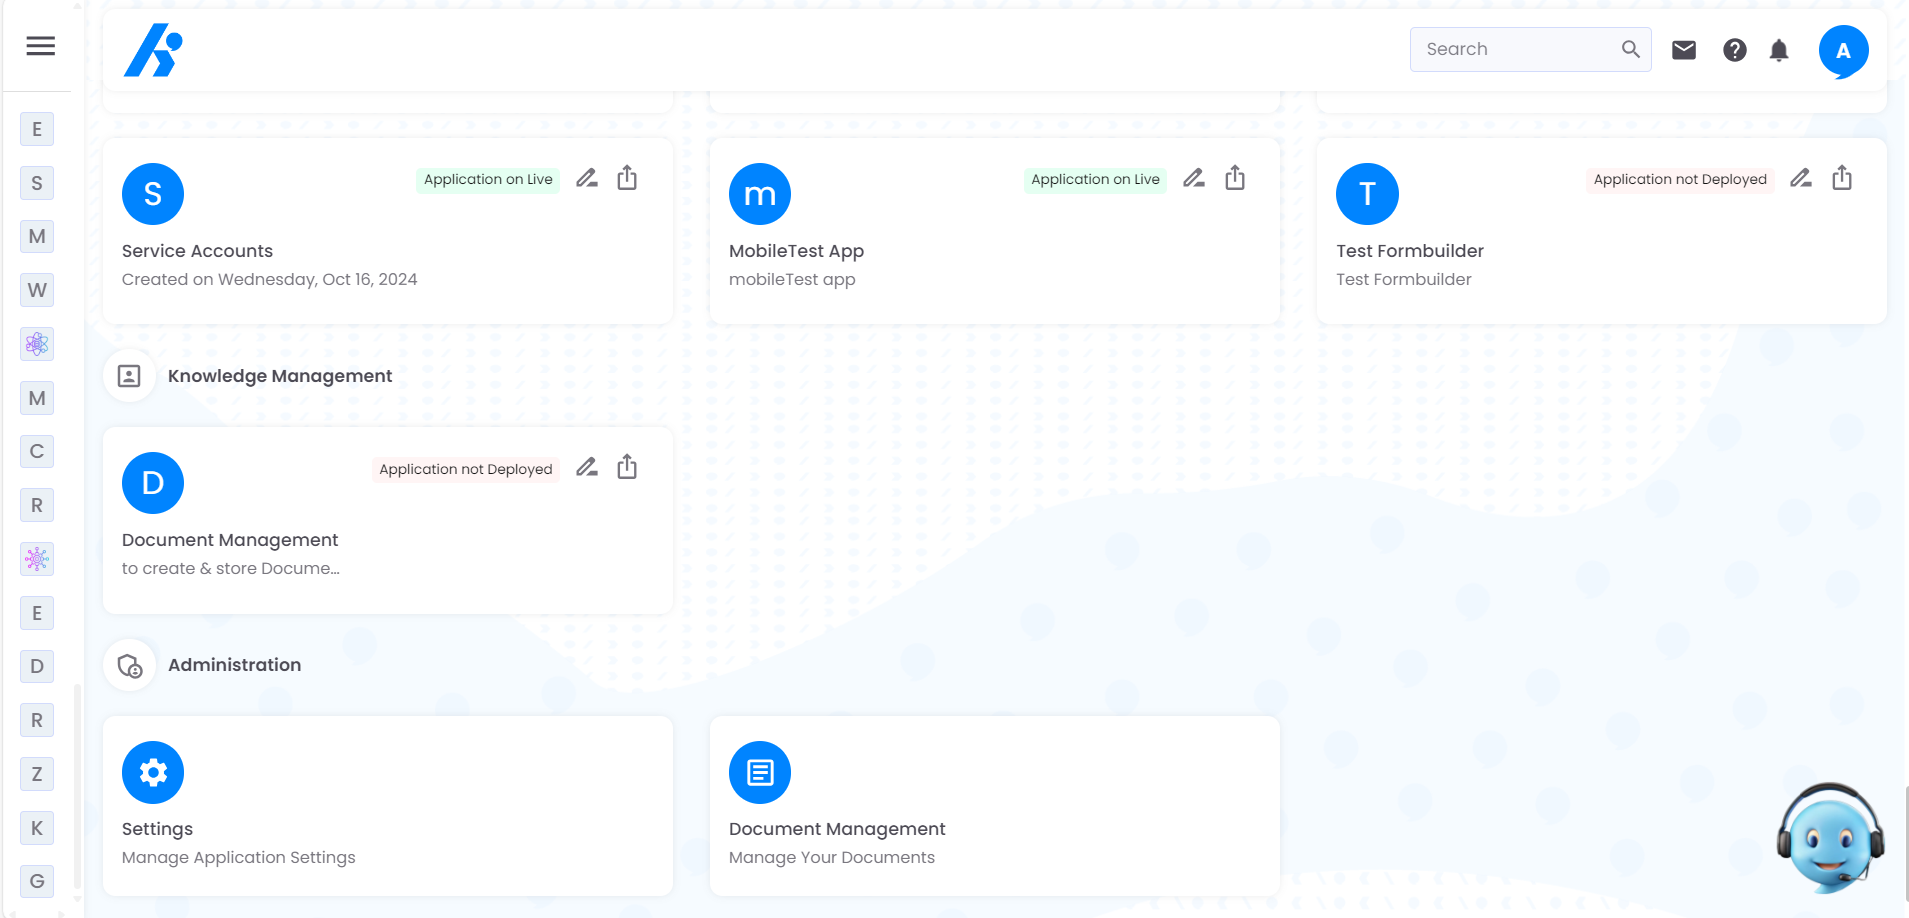
Task: Open the Service Accounts app
Action: point(197,251)
